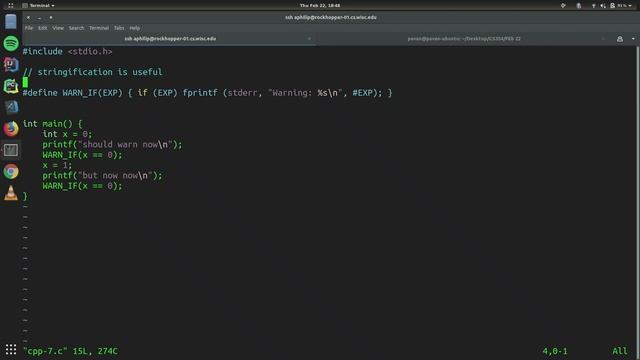This screenshot has width=640, height=360.
Task: Launch Google Chrome from the dock
Action: click(x=11, y=172)
